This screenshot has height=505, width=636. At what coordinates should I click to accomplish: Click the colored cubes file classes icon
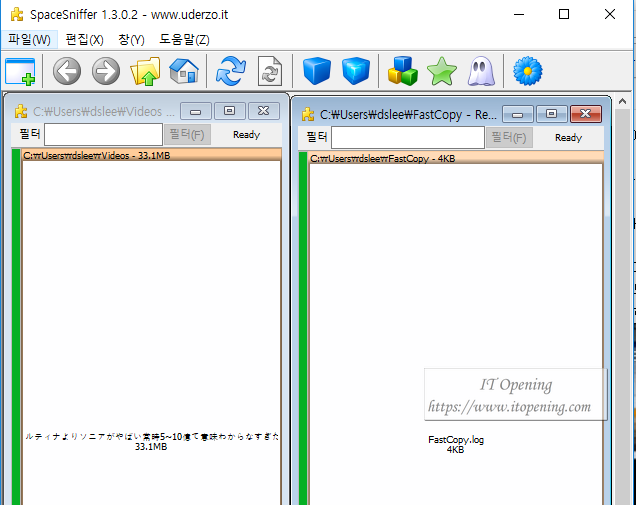pyautogui.click(x=402, y=71)
